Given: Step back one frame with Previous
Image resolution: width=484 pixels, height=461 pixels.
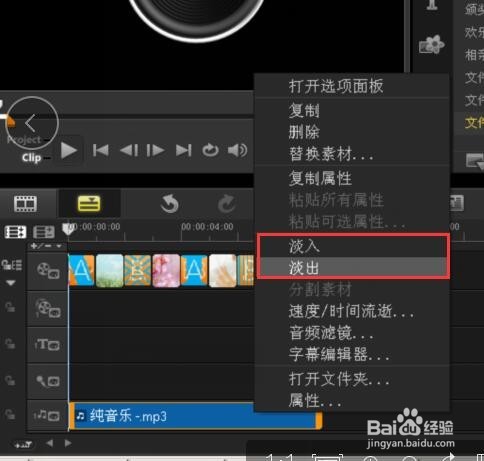Looking at the screenshot, I should (x=129, y=150).
